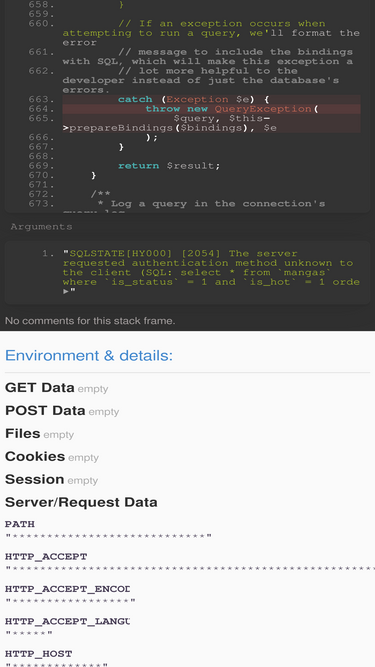Select the PATH variable name

pyautogui.click(x=20, y=524)
